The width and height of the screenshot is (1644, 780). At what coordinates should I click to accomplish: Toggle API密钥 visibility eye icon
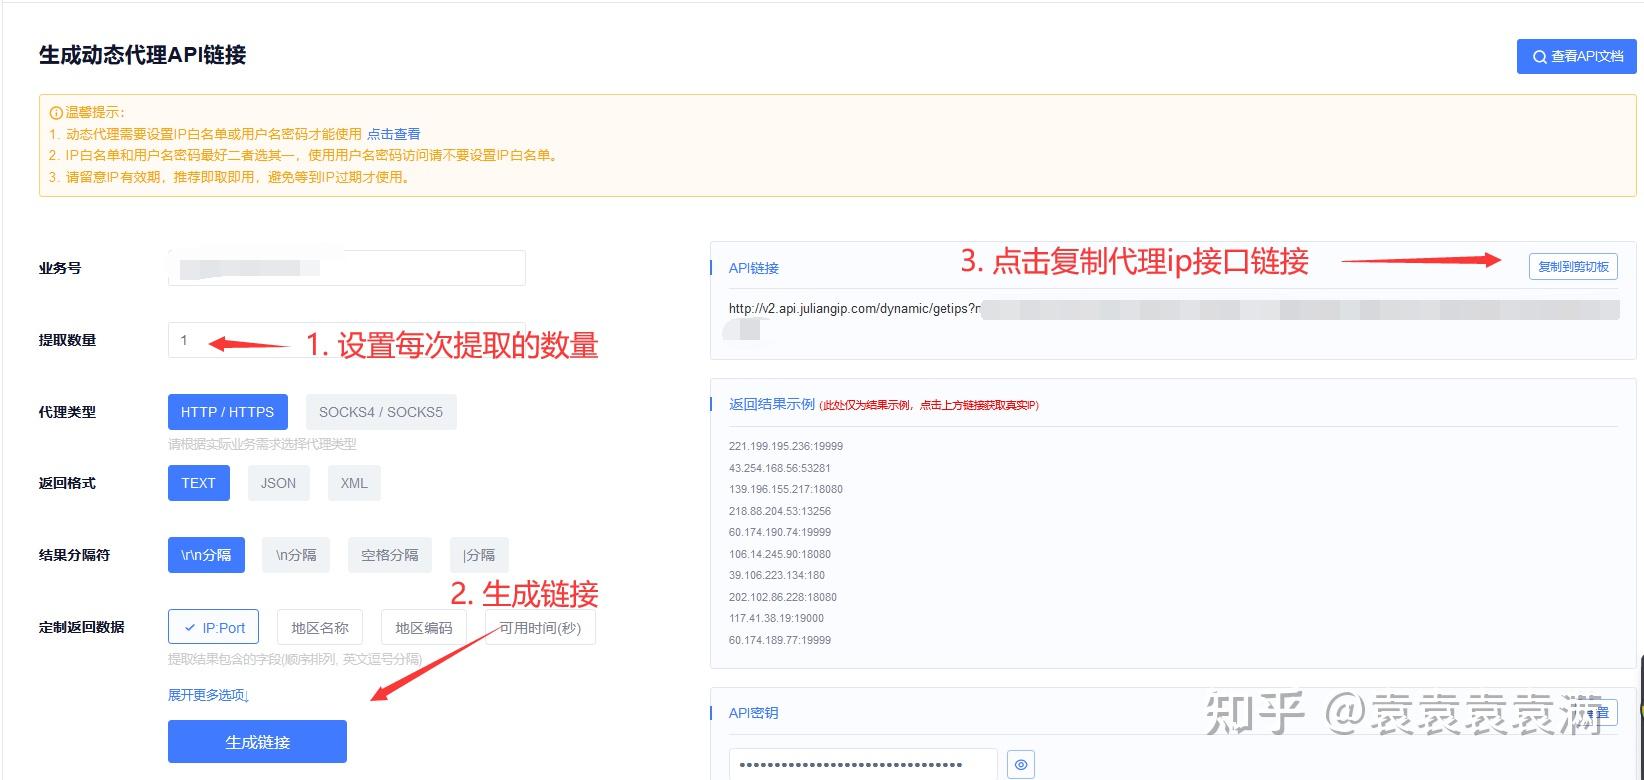point(1021,765)
